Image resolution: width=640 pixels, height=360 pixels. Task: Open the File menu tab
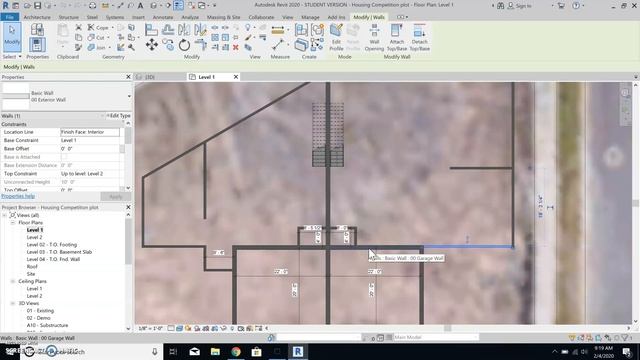(x=10, y=17)
